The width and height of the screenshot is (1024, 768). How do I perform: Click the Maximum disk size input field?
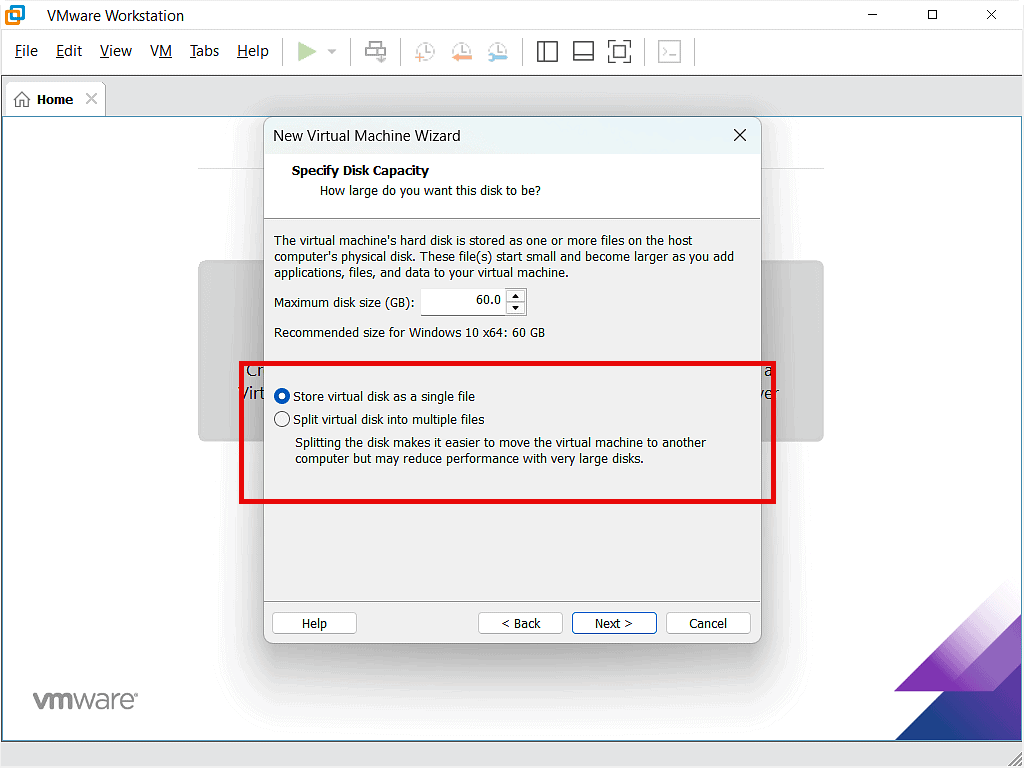tap(463, 301)
